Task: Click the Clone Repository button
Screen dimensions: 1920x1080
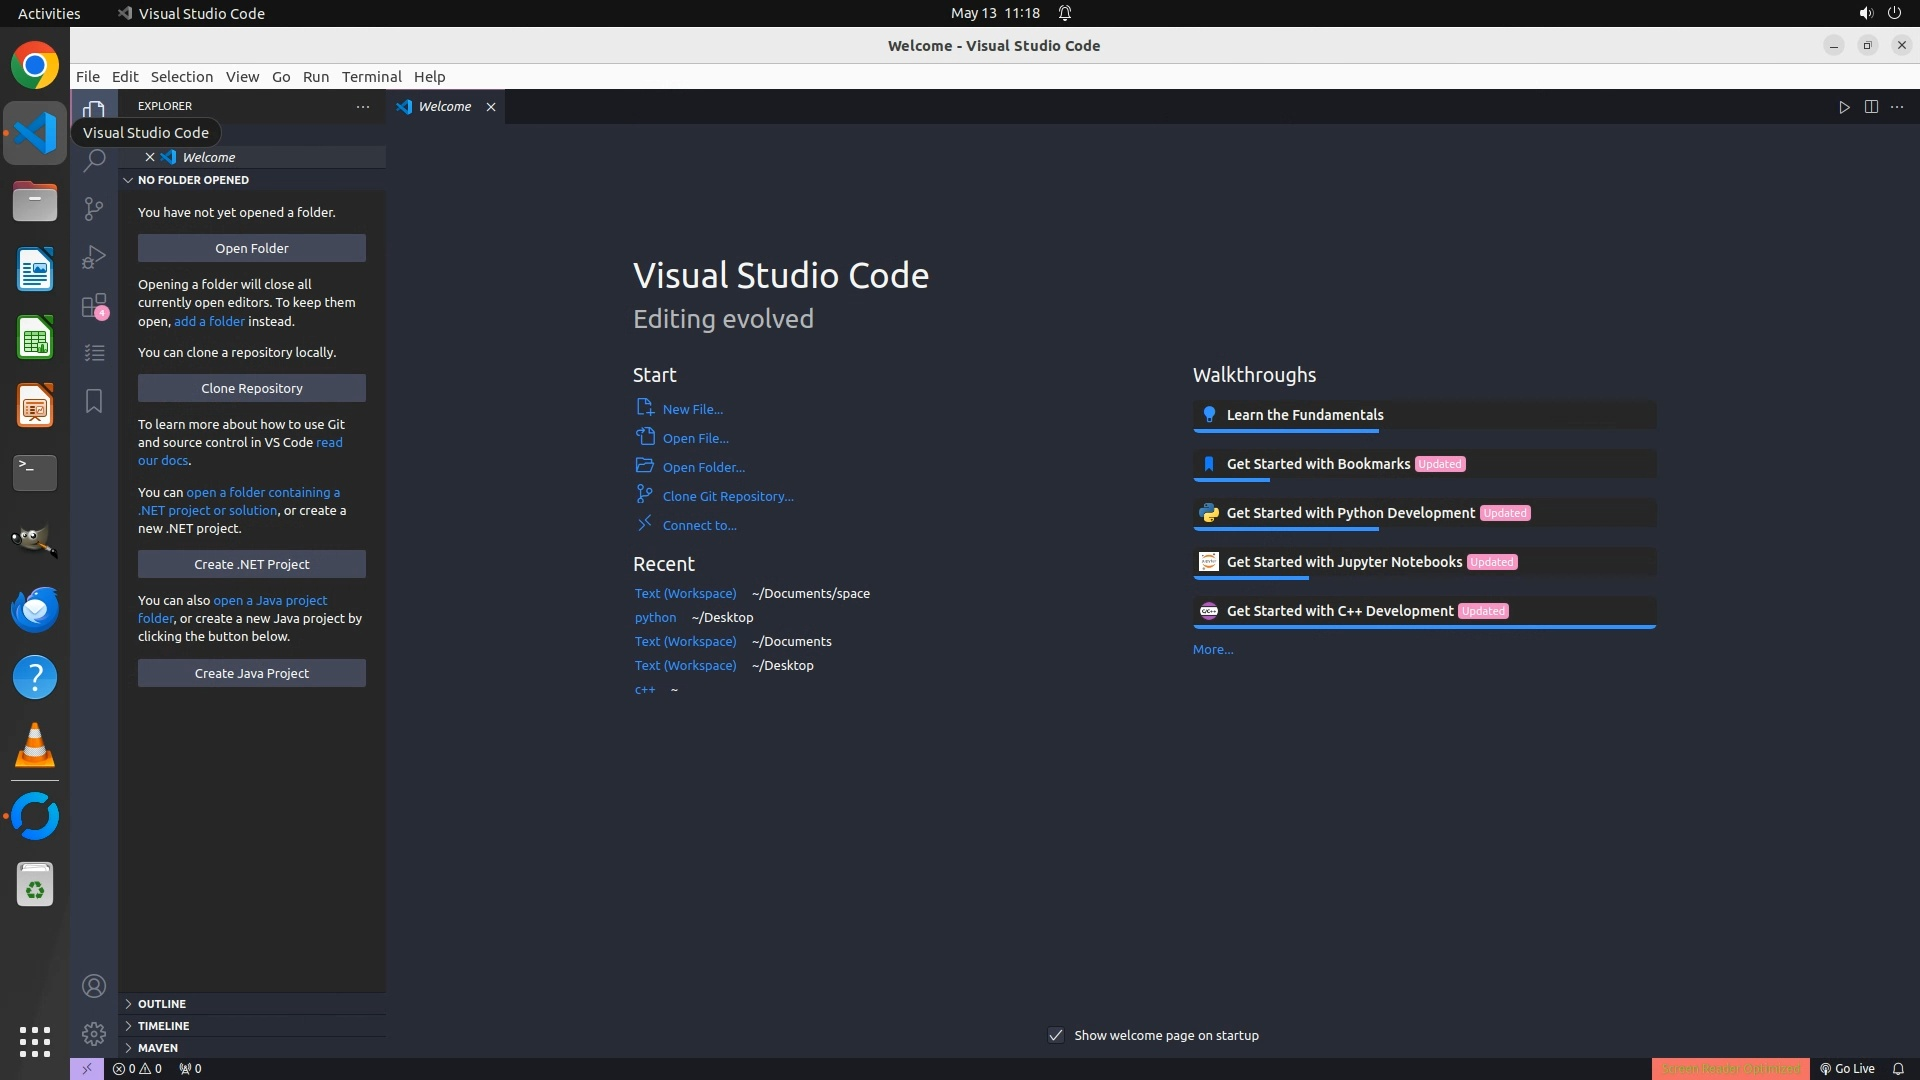Action: [x=251, y=388]
